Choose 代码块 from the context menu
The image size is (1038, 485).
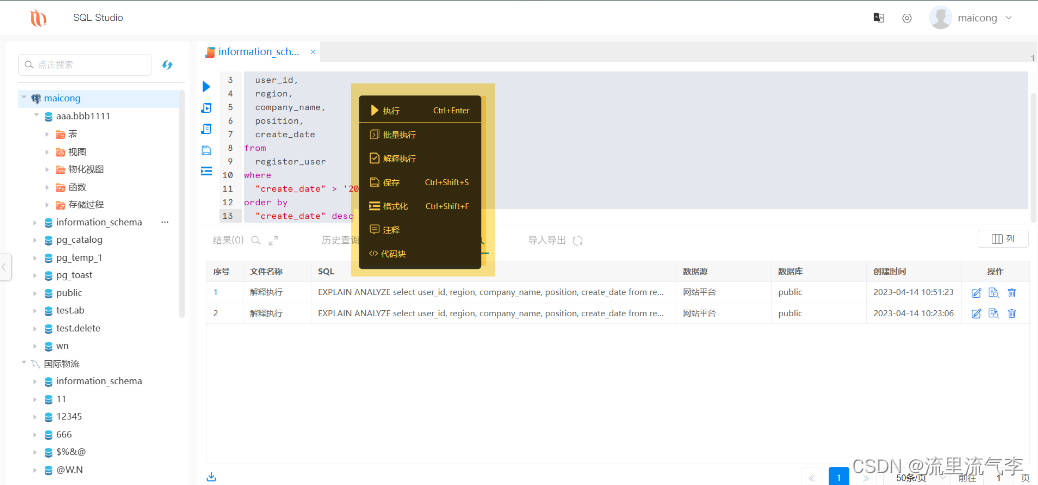(x=420, y=253)
